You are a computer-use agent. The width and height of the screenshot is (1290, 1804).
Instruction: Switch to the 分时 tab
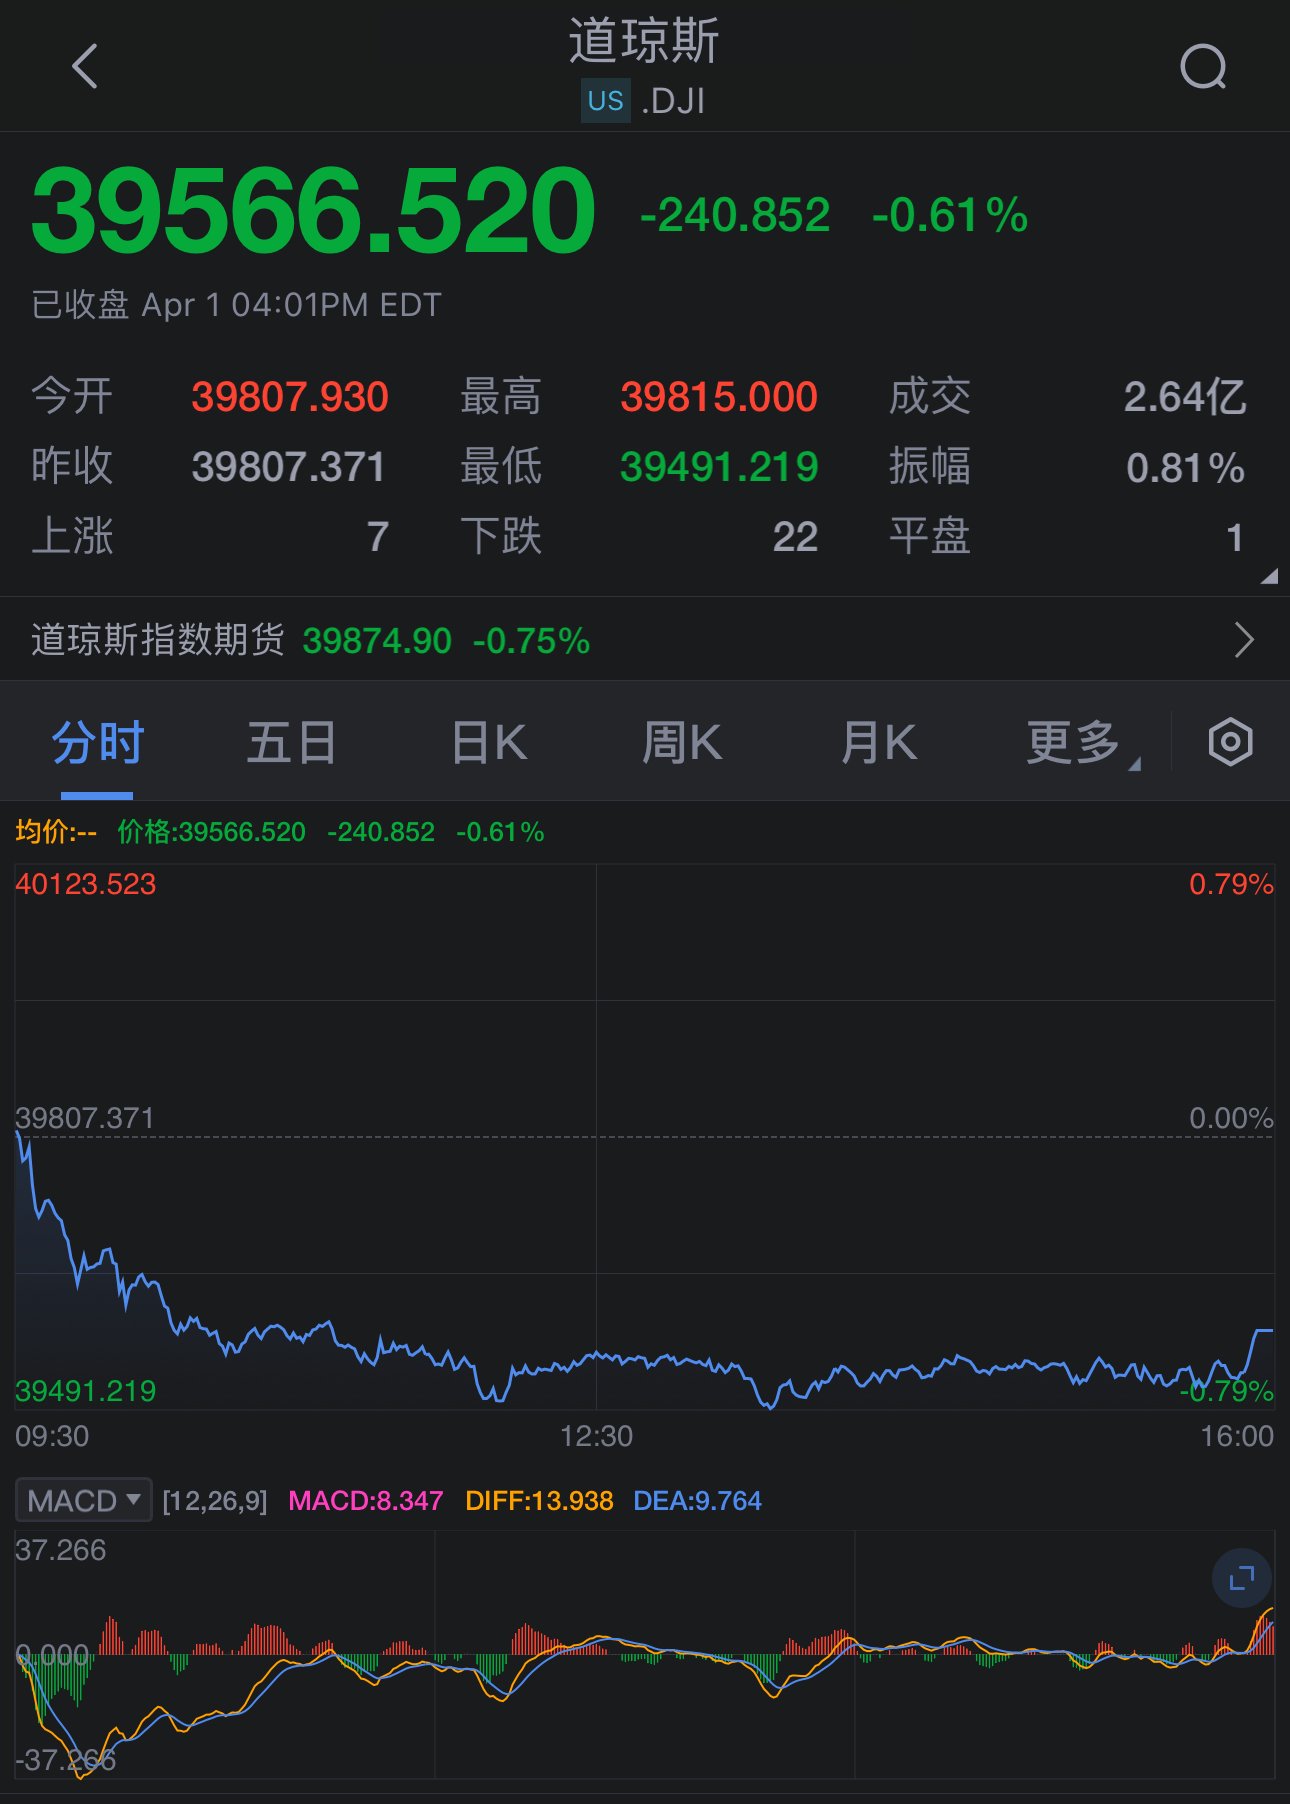tap(97, 743)
